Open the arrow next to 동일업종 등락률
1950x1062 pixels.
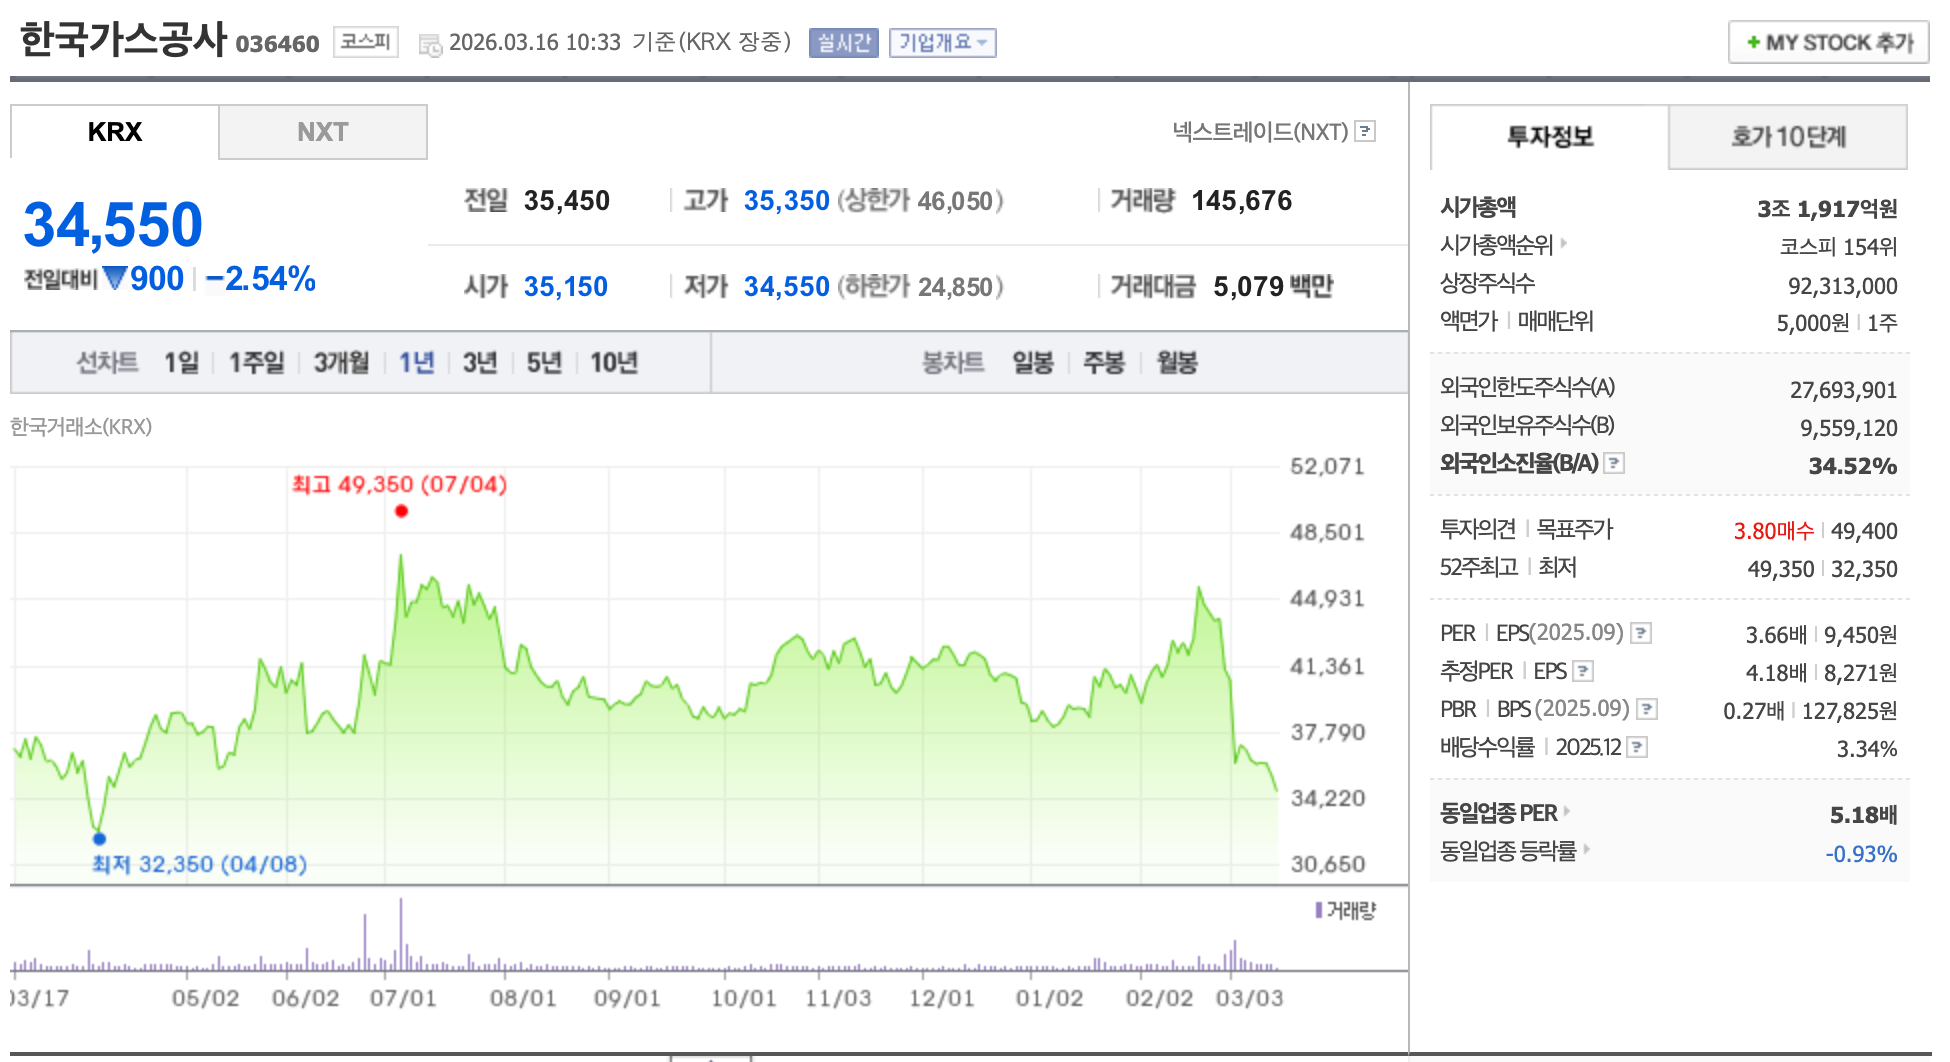1587,849
